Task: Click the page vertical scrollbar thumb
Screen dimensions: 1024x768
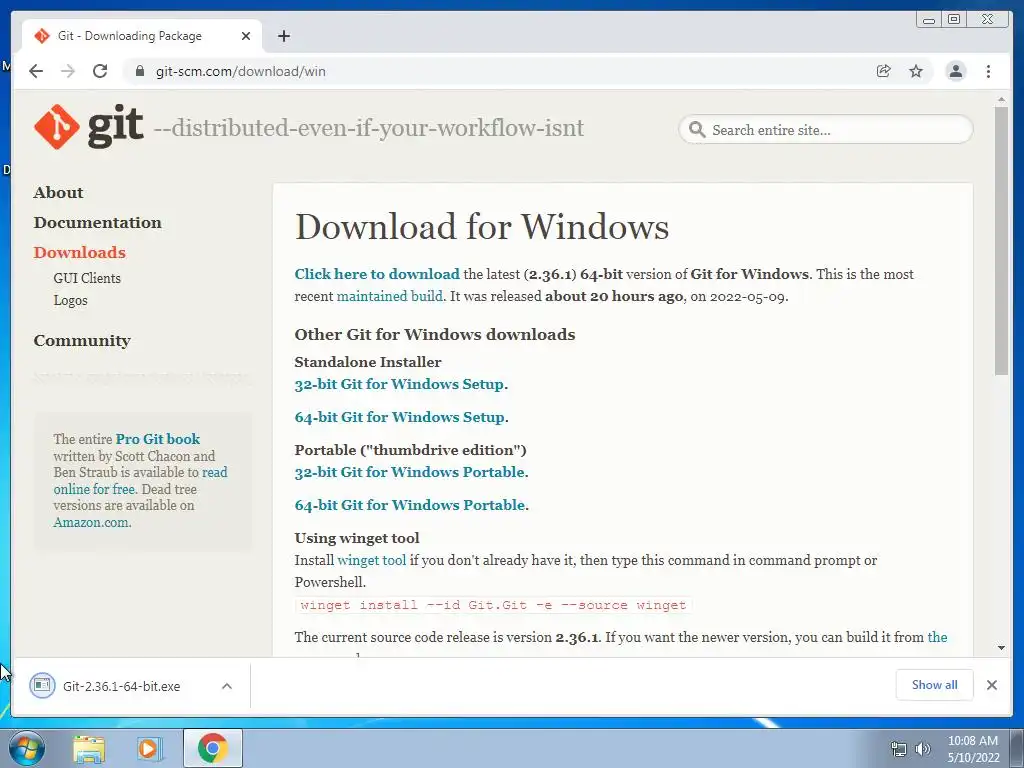Action: [1001, 240]
